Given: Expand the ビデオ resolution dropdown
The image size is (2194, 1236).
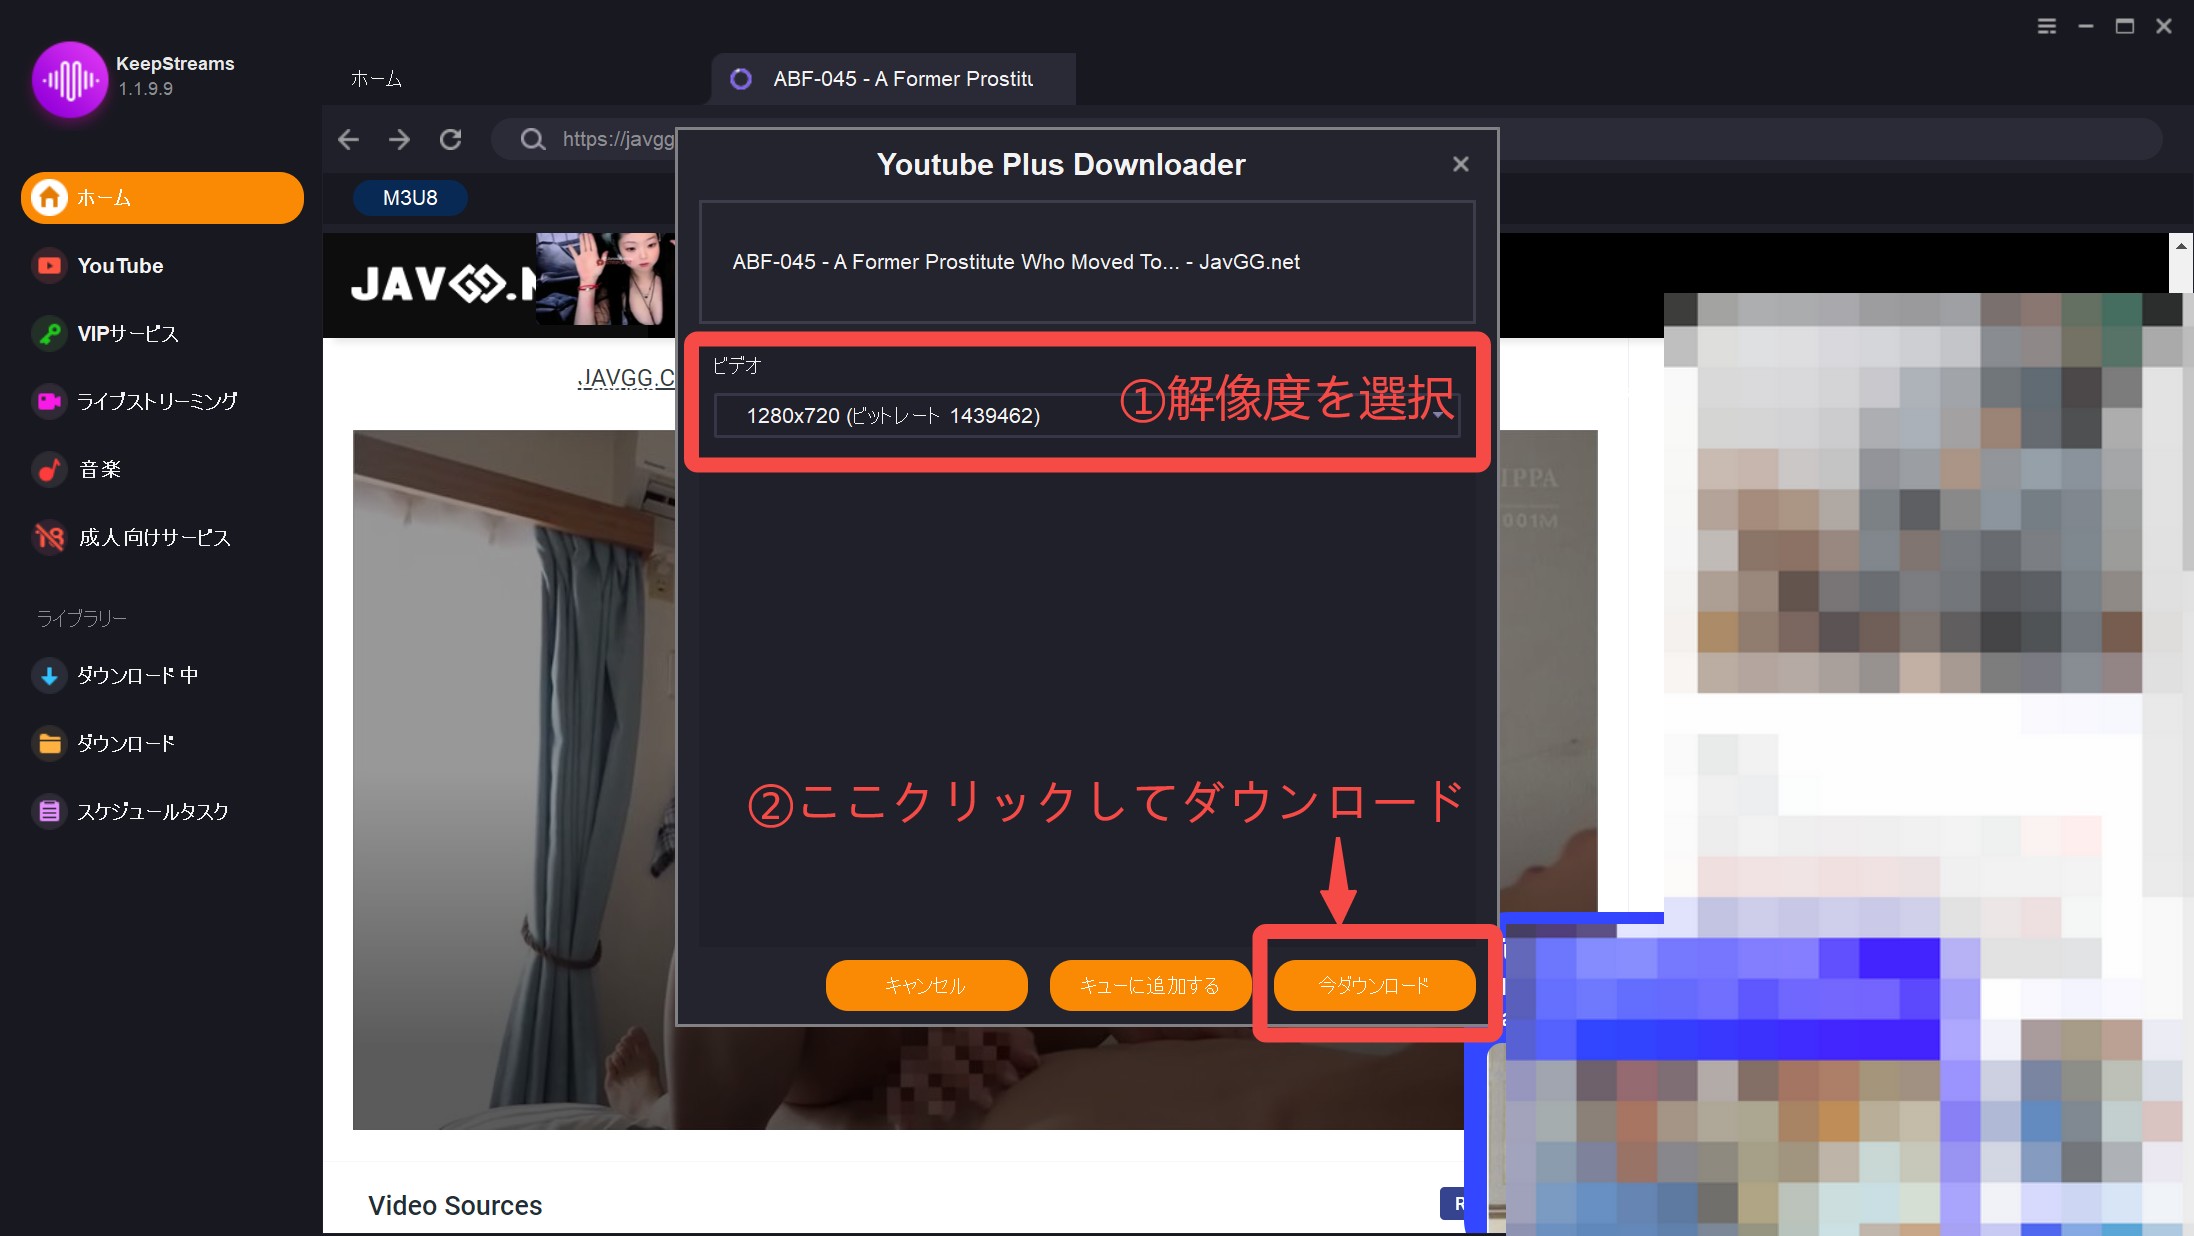Looking at the screenshot, I should click(1086, 416).
